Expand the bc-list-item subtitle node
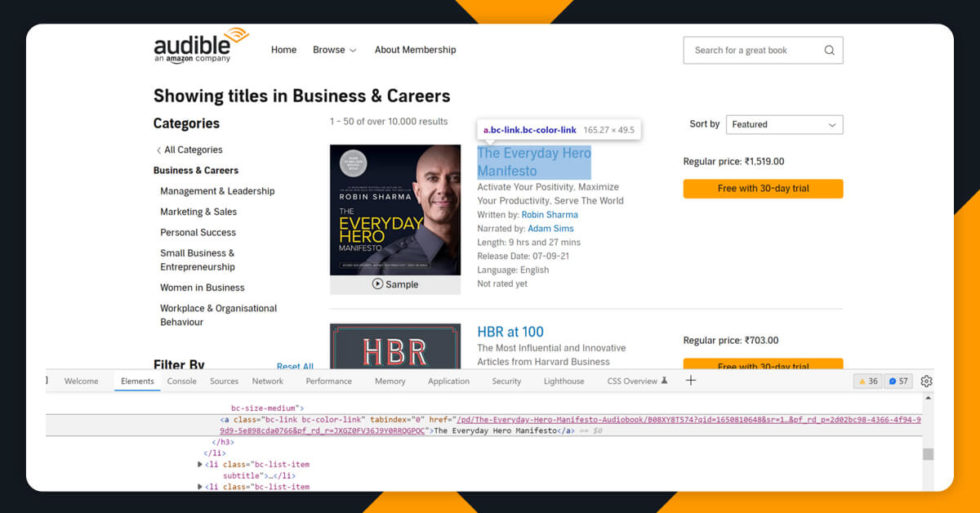This screenshot has height=513, width=980. 199,464
